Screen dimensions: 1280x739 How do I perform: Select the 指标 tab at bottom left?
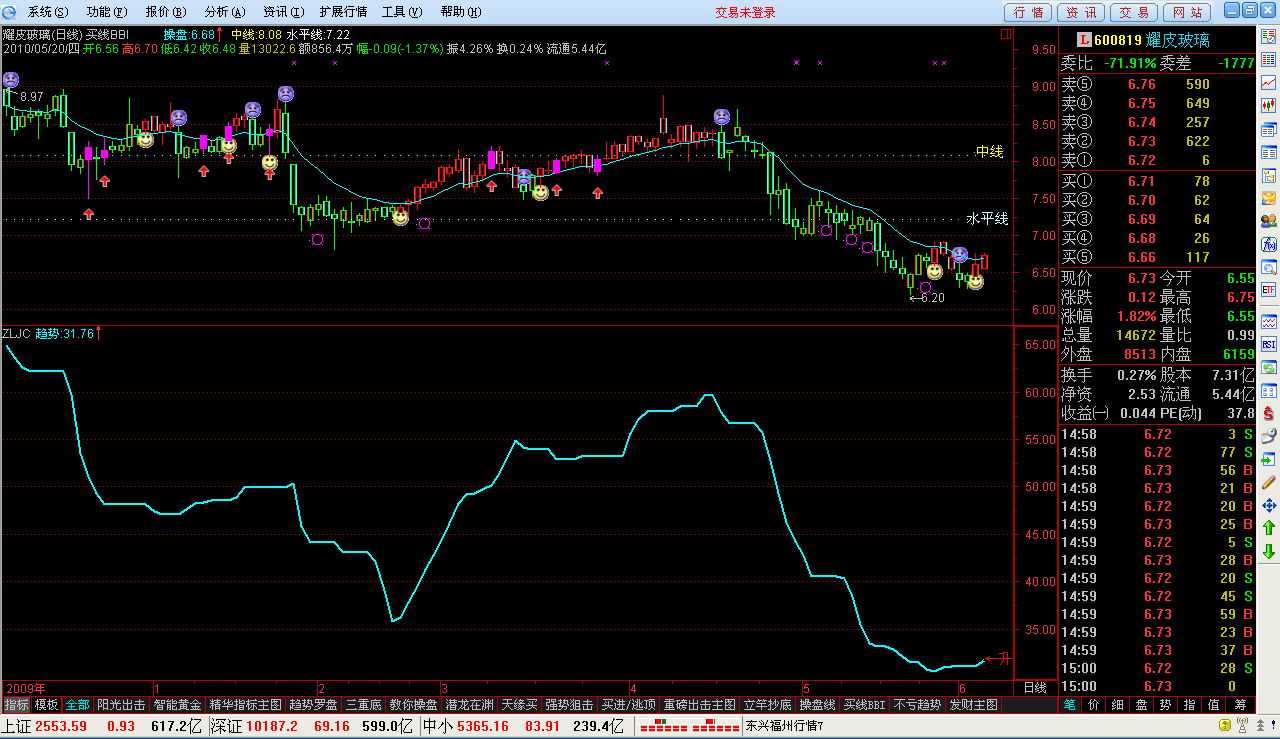pos(16,705)
